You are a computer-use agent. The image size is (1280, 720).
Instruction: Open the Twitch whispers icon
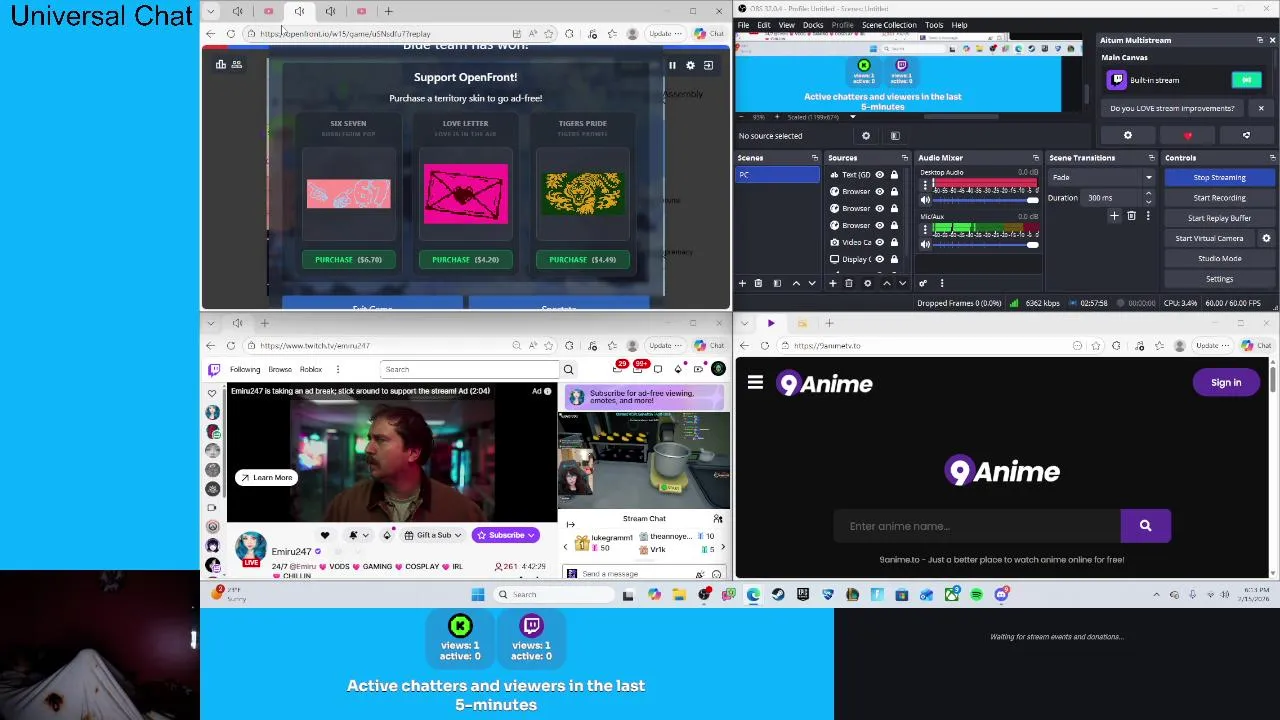click(x=658, y=370)
